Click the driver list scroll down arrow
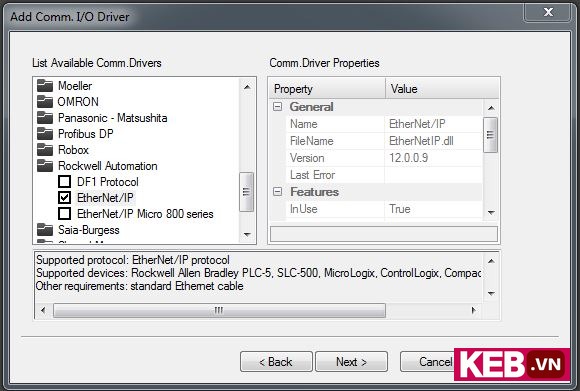 pyautogui.click(x=247, y=235)
